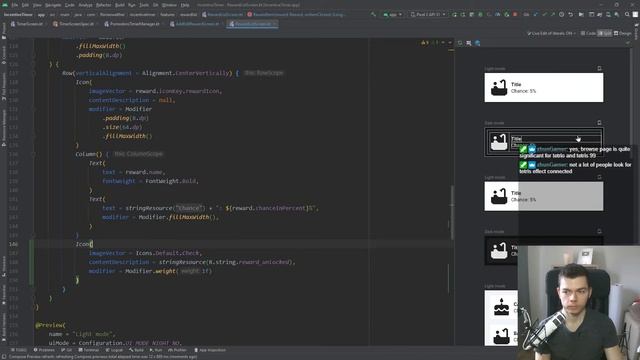Image resolution: width=640 pixels, height=360 pixels.
Task: Open the Run tool window at bottom
Action: click(x=156, y=350)
